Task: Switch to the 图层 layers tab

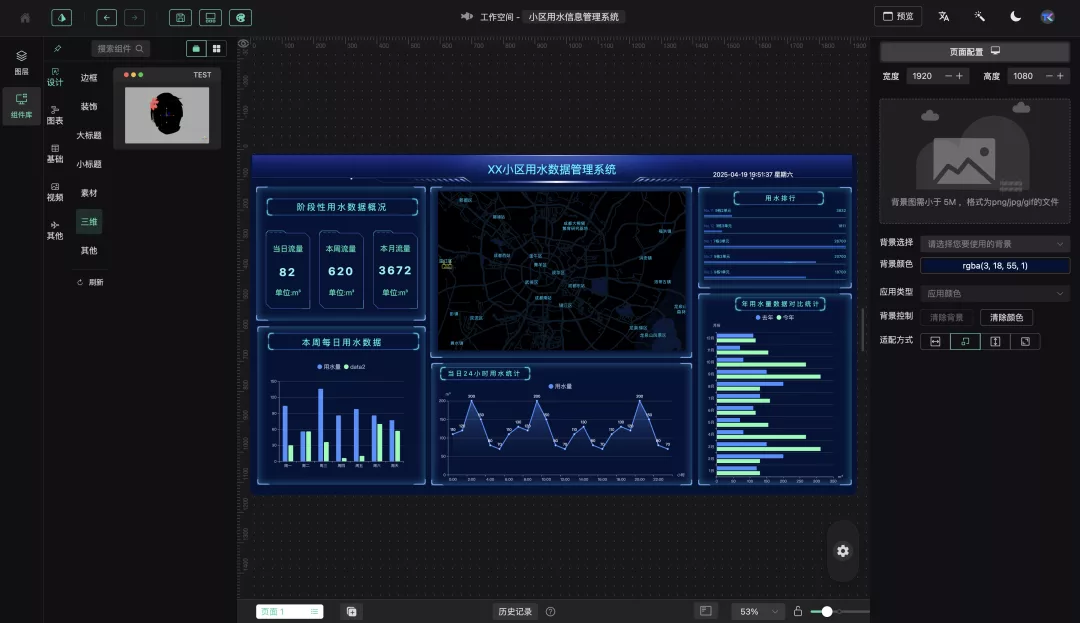Action: coord(21,63)
